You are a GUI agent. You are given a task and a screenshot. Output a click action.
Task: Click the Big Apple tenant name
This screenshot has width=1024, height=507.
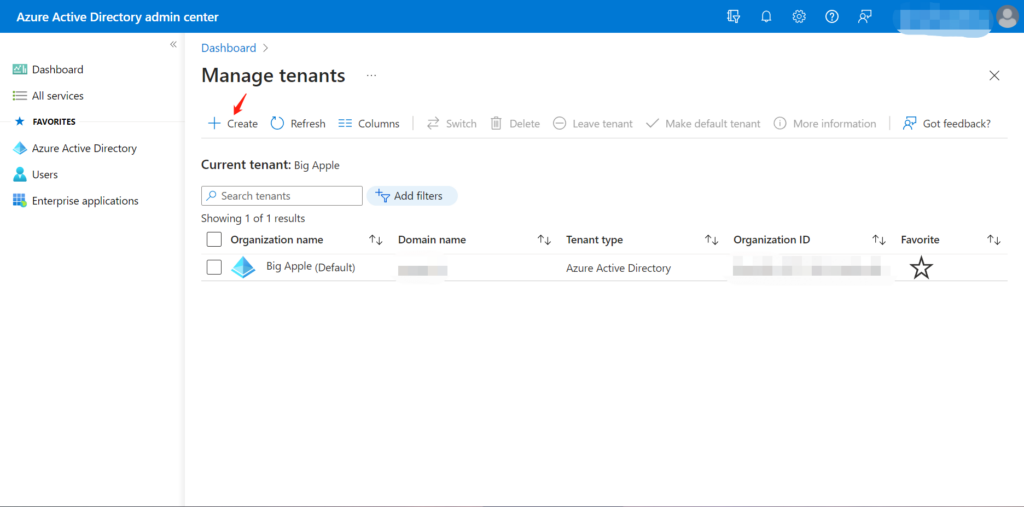tap(289, 267)
